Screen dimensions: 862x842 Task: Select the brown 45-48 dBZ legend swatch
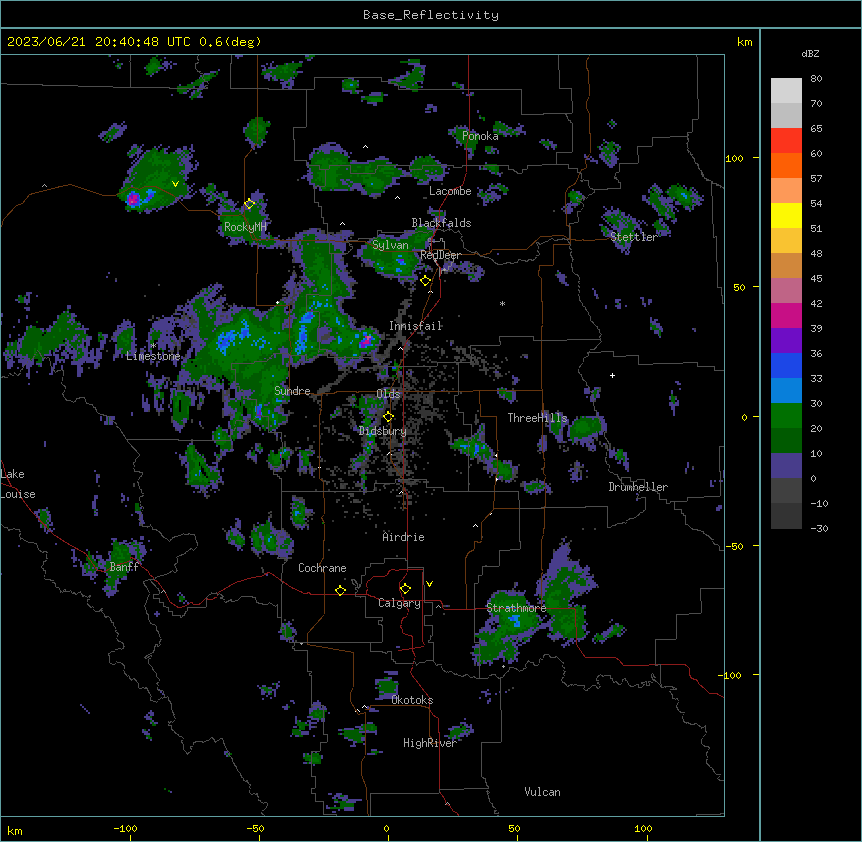pyautogui.click(x=786, y=265)
